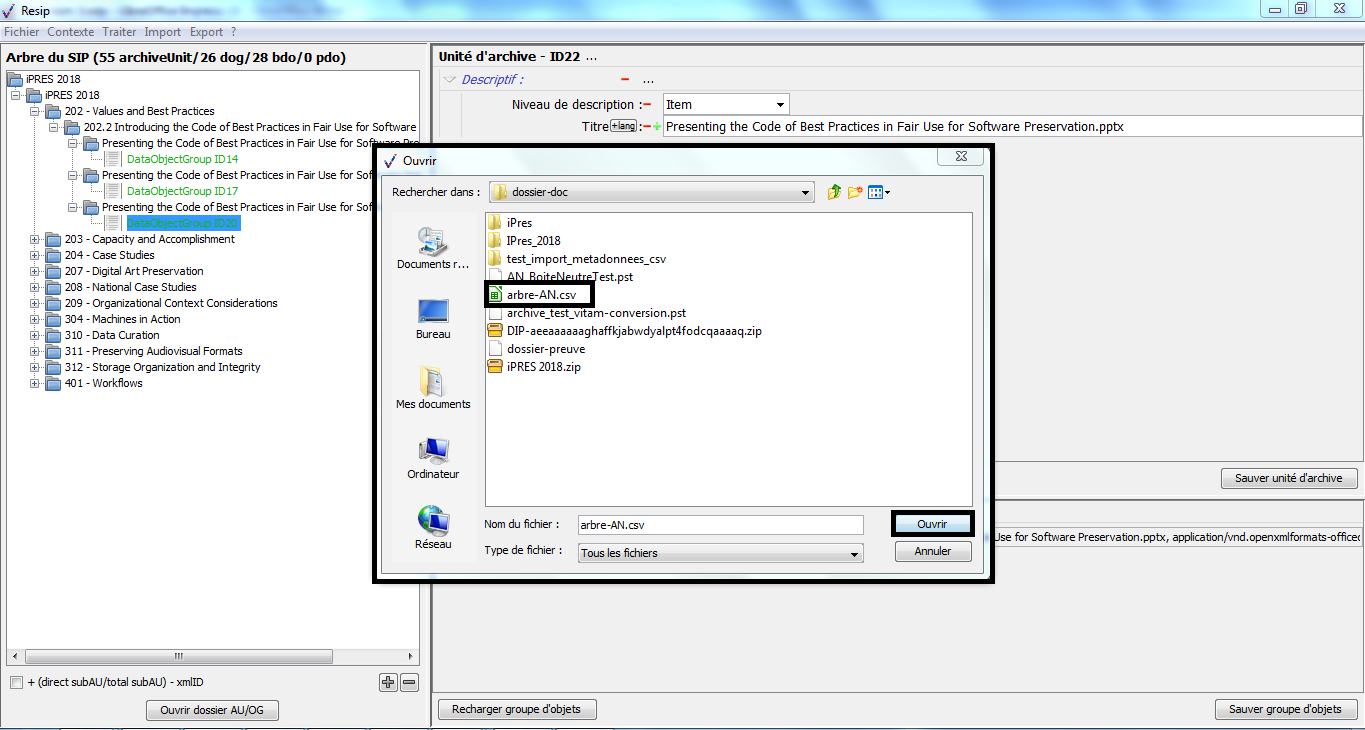Open the Traiter menu
Viewport: 1365px width, 730px height.
coord(119,32)
